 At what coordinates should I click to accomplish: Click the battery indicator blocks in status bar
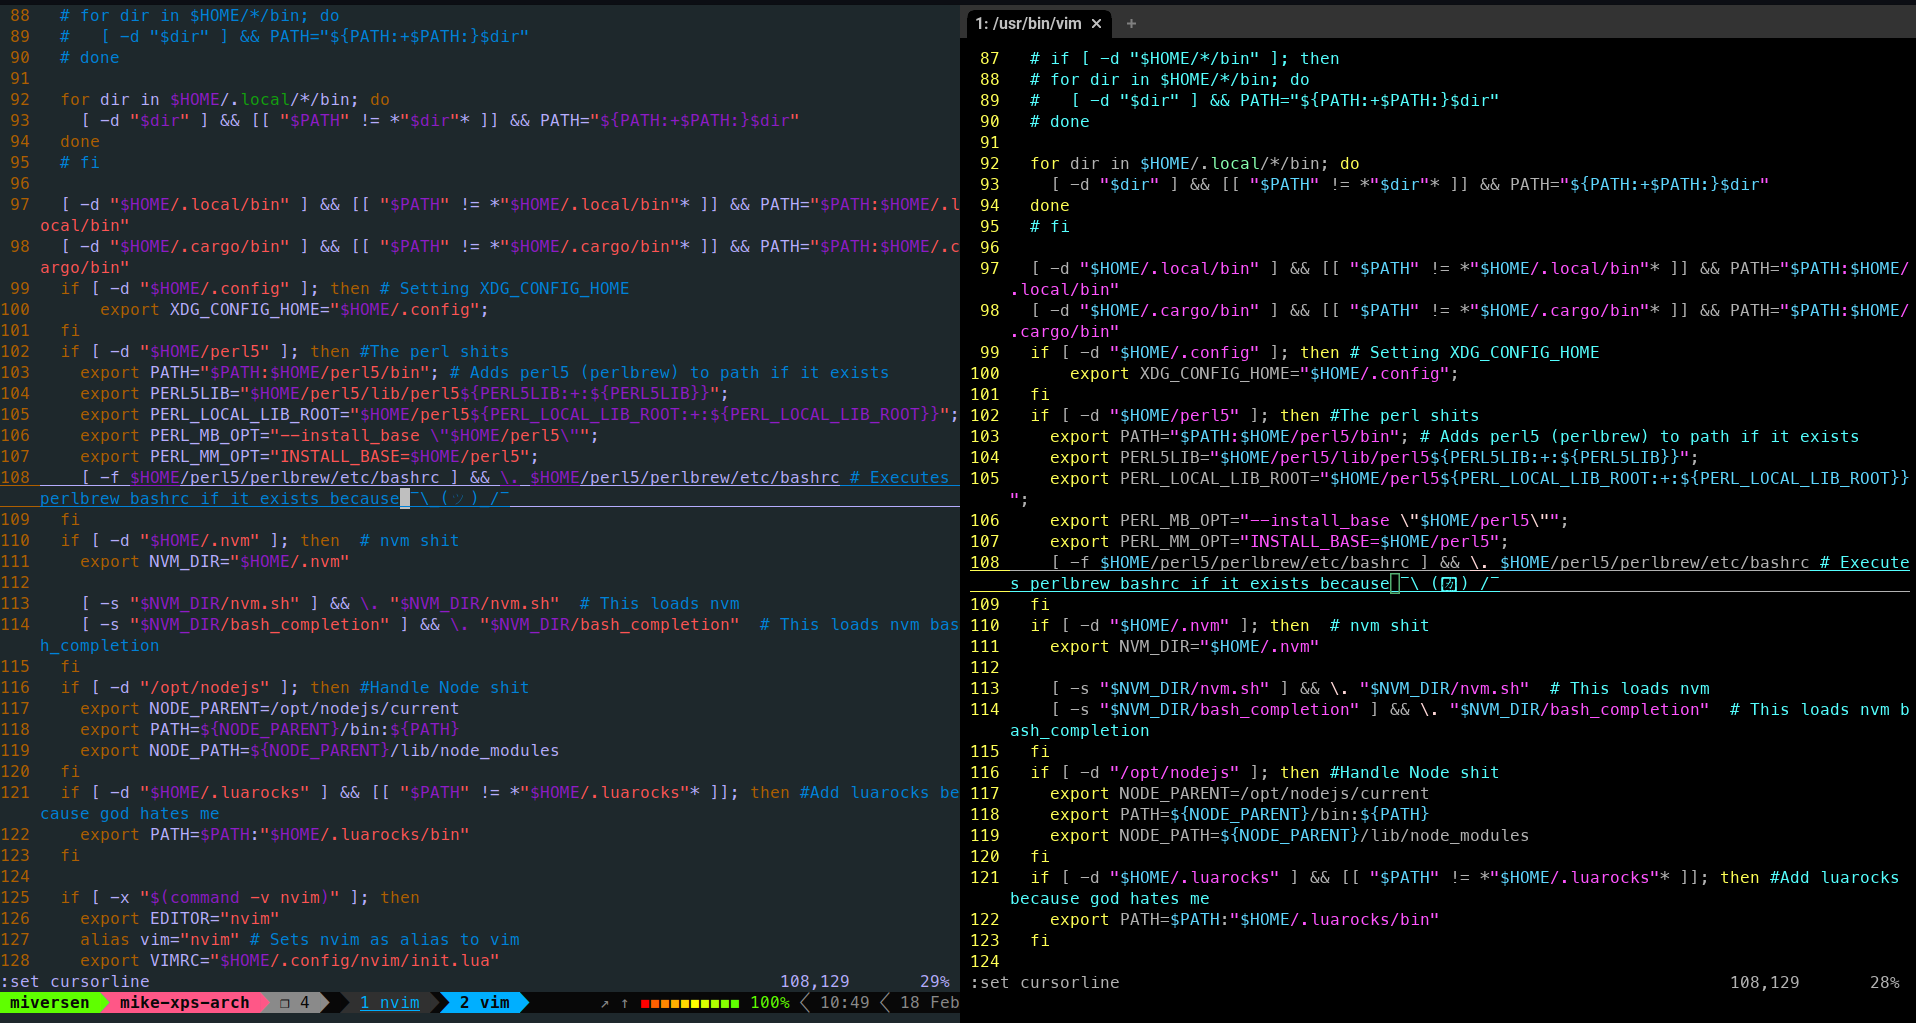(x=688, y=1002)
